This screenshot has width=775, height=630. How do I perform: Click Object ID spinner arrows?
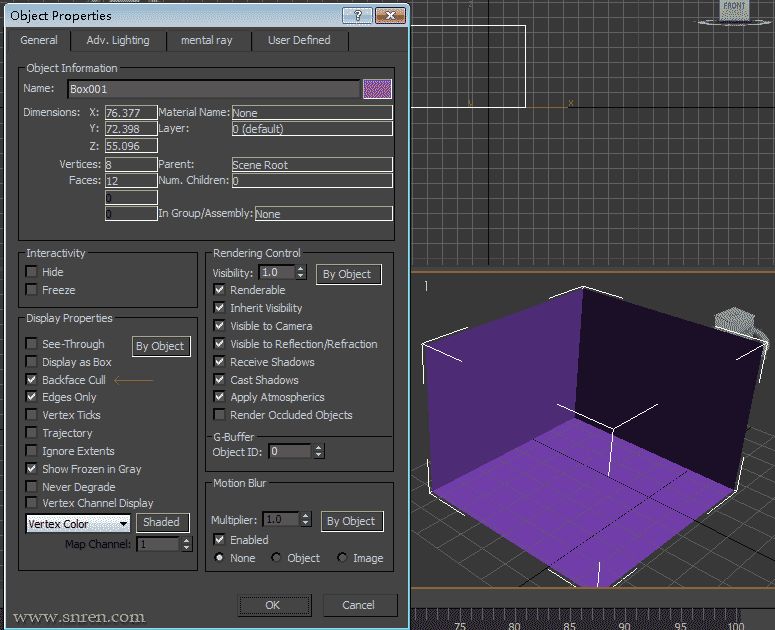(x=318, y=452)
